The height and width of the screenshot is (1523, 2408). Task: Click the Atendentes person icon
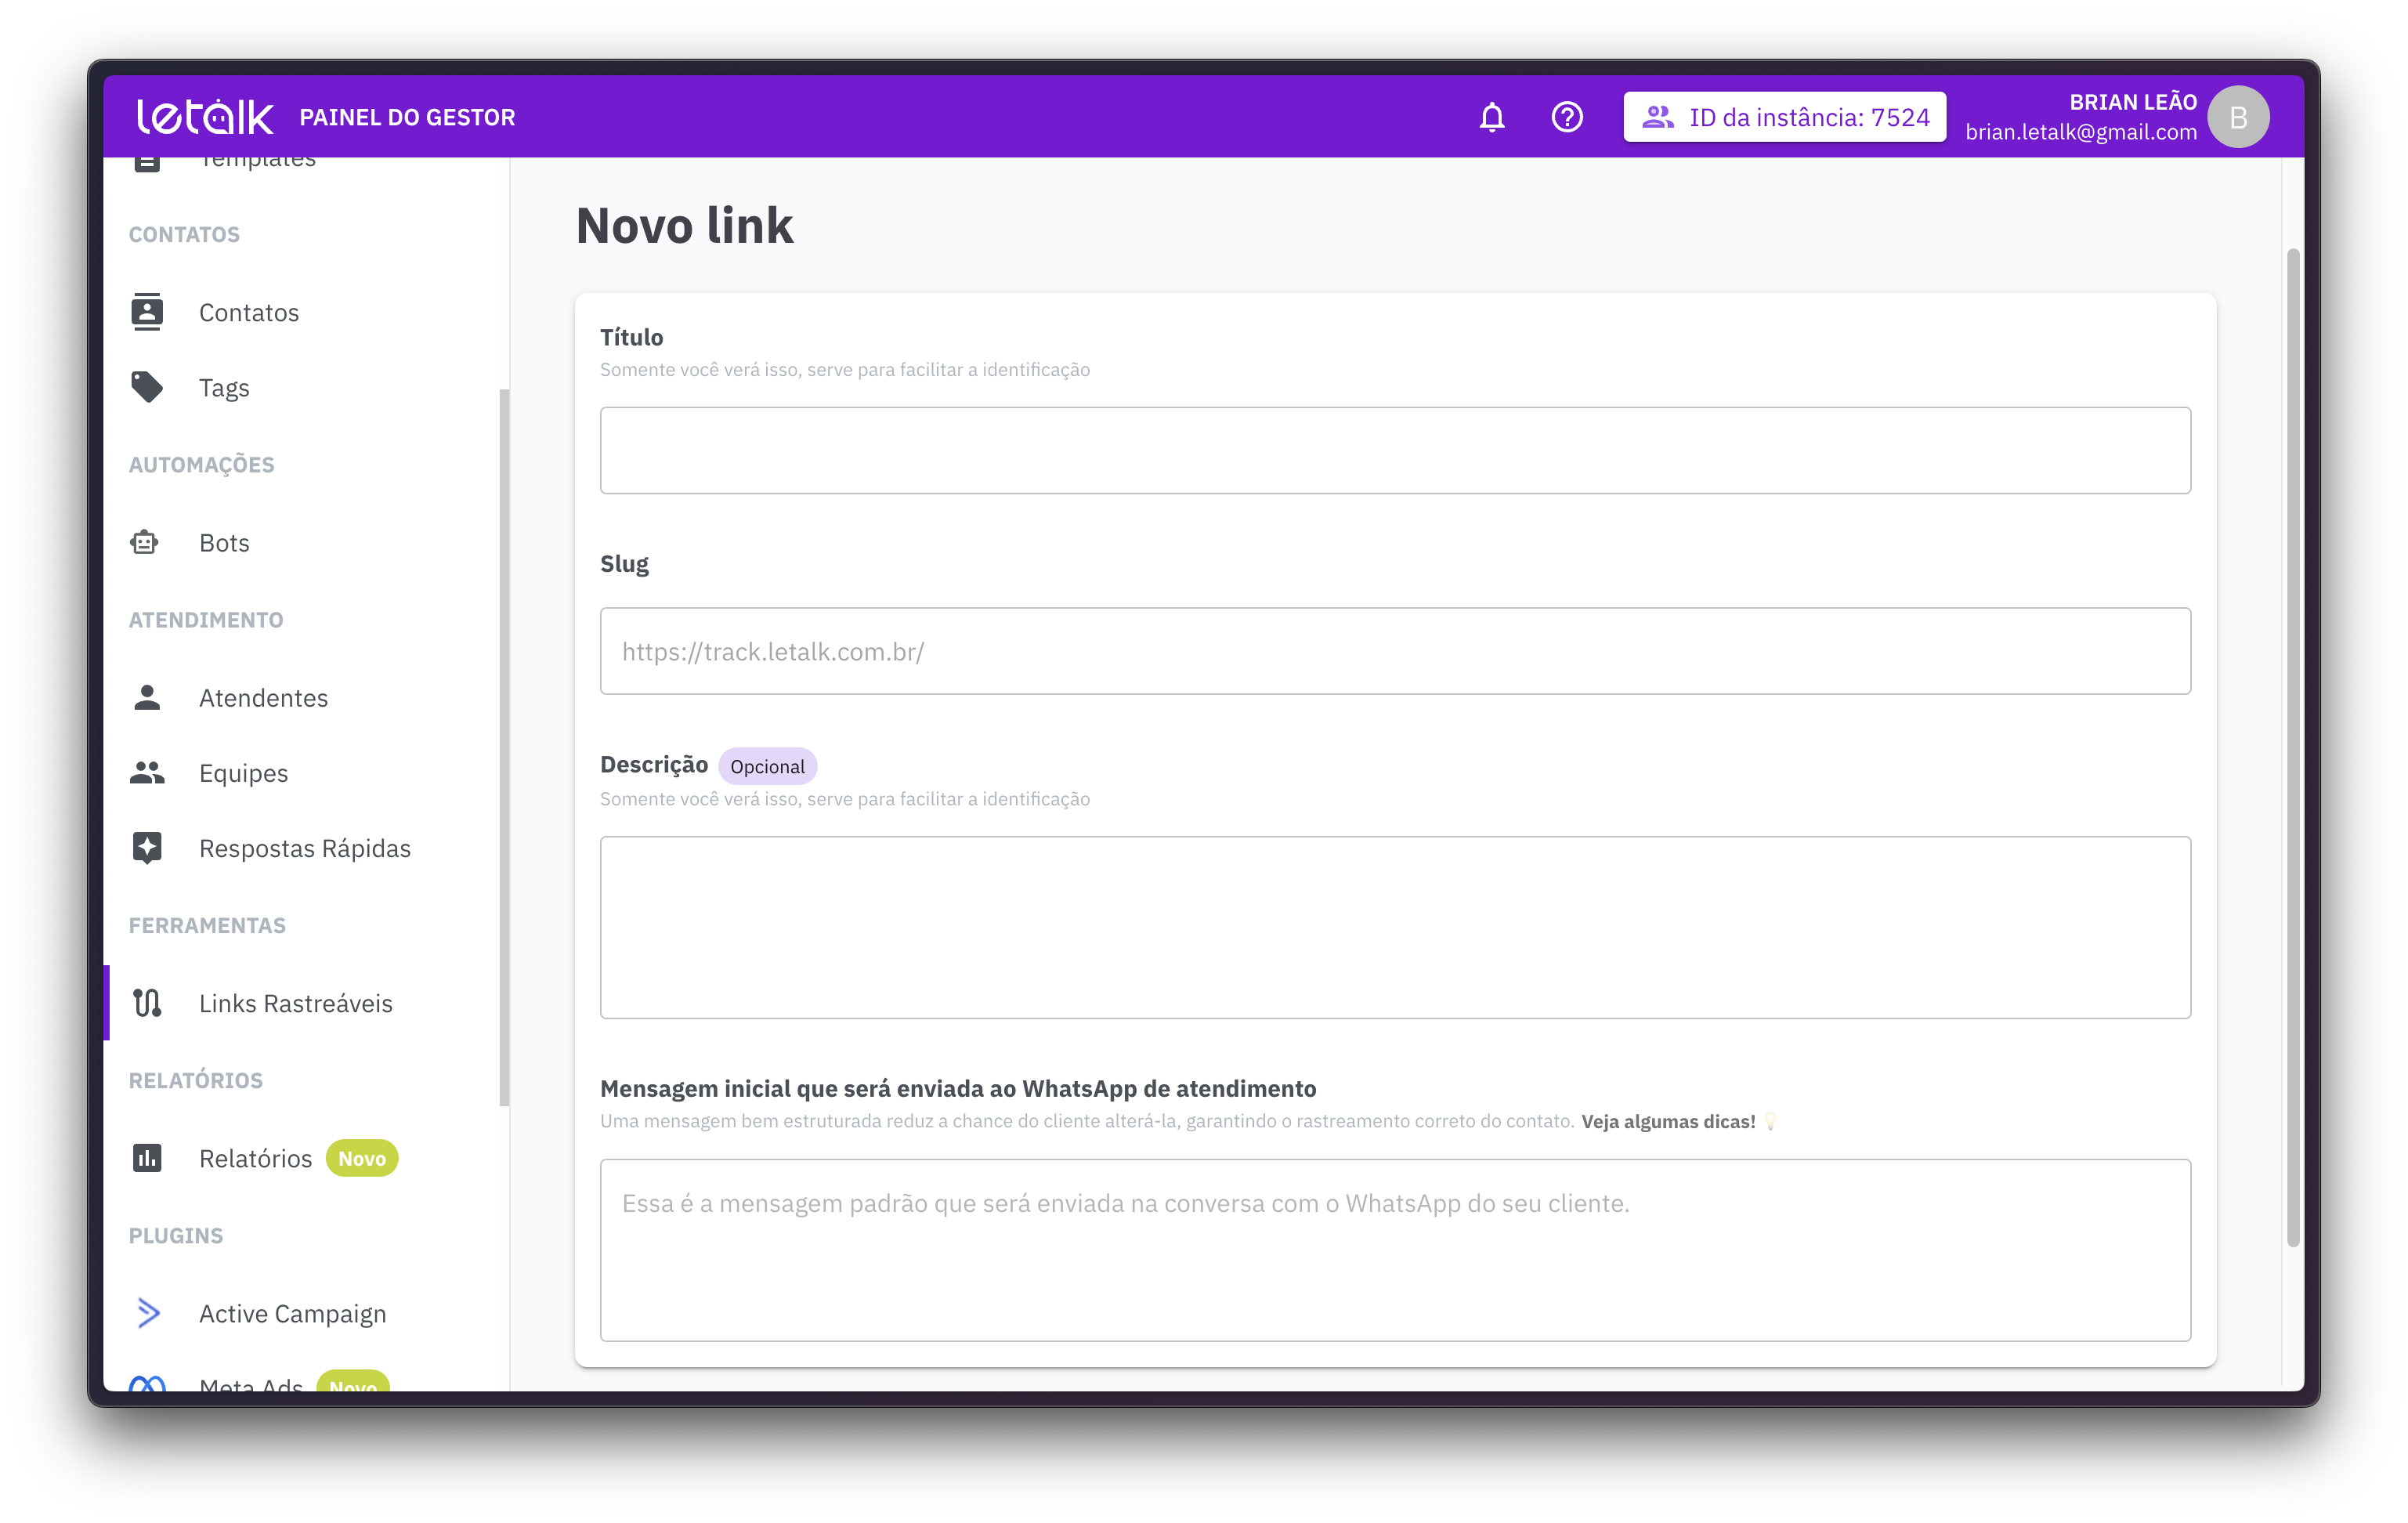pyautogui.click(x=147, y=697)
